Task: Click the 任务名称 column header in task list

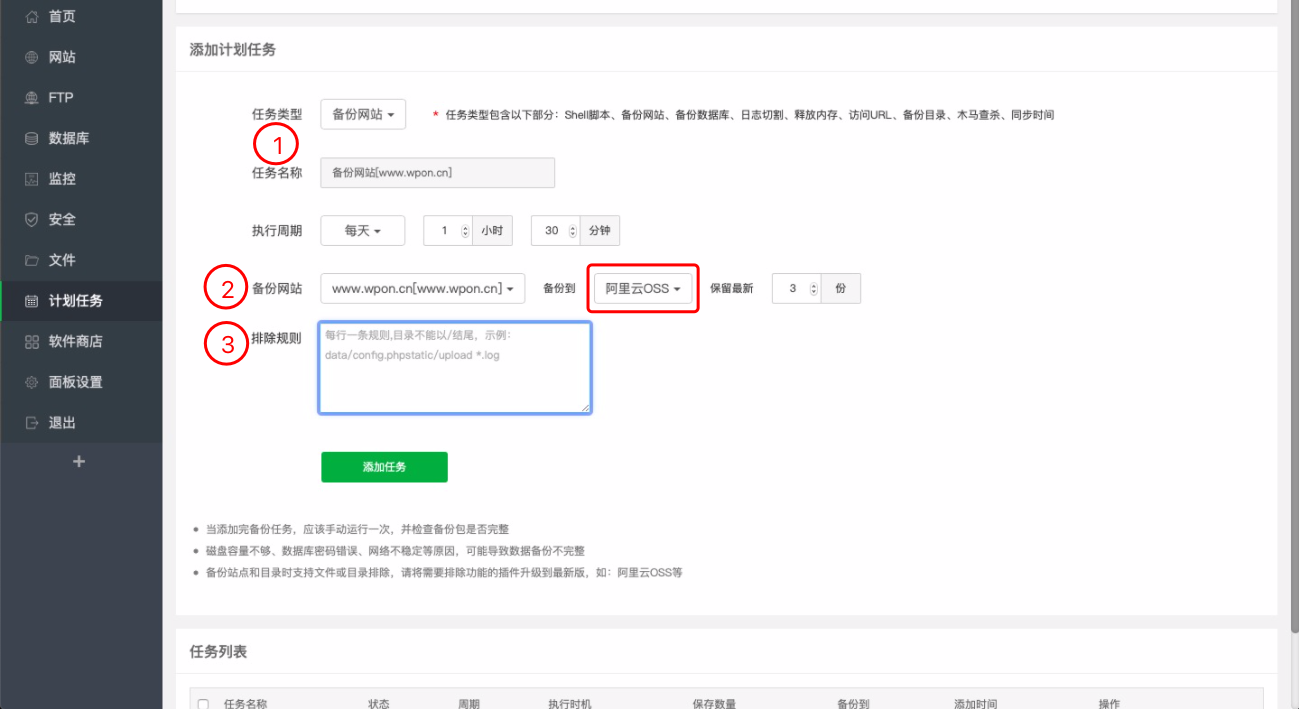Action: tap(245, 704)
